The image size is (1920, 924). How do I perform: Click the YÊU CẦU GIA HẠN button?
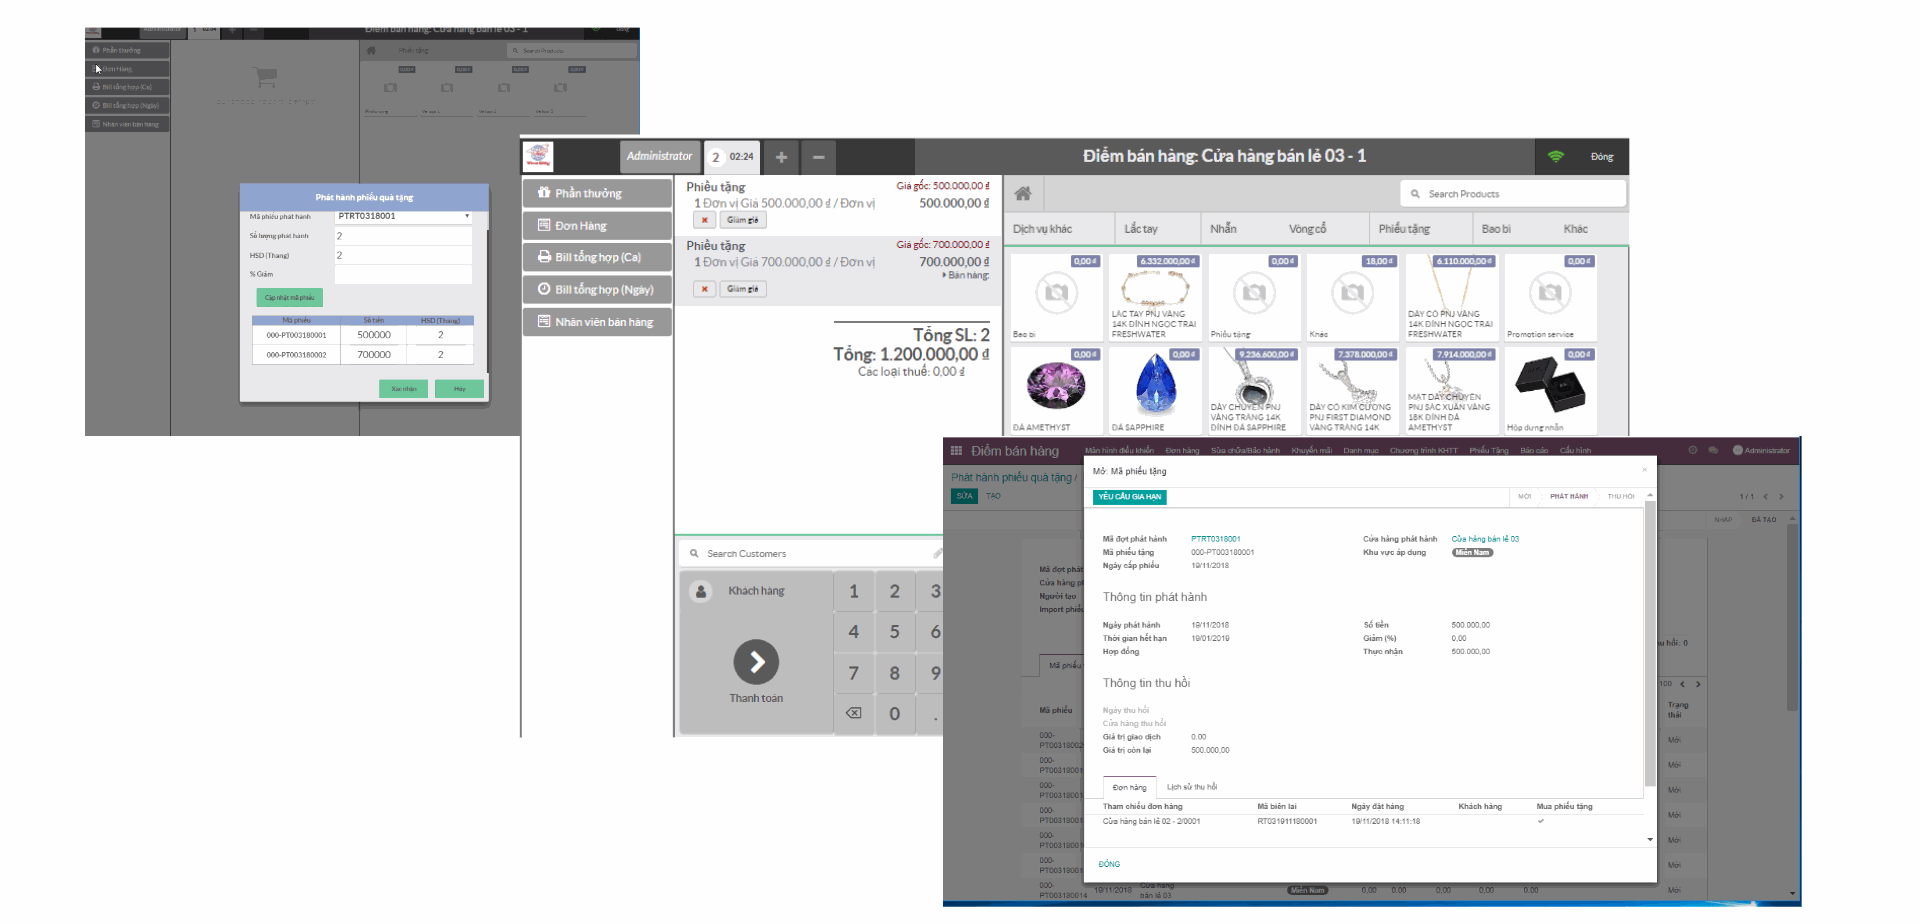[x=1130, y=497]
